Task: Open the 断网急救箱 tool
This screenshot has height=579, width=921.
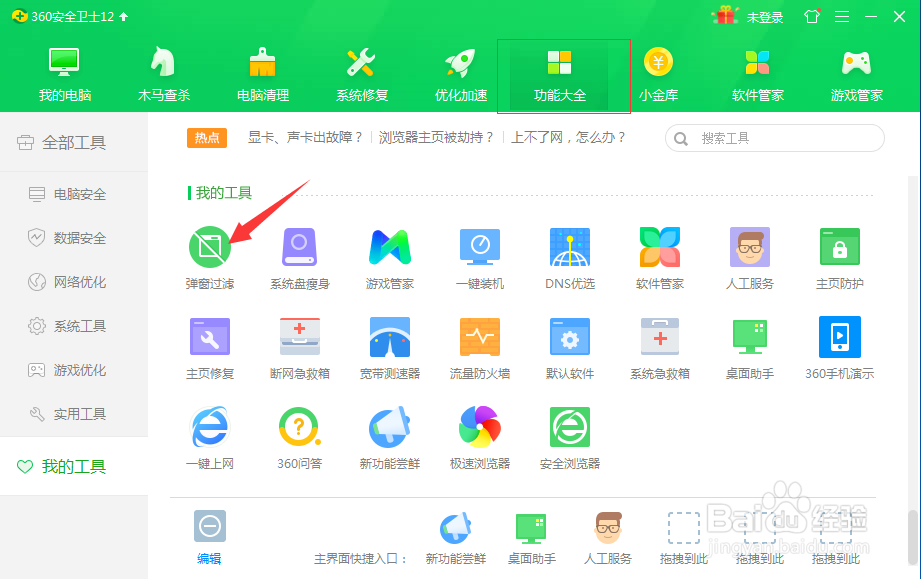Action: tap(300, 348)
